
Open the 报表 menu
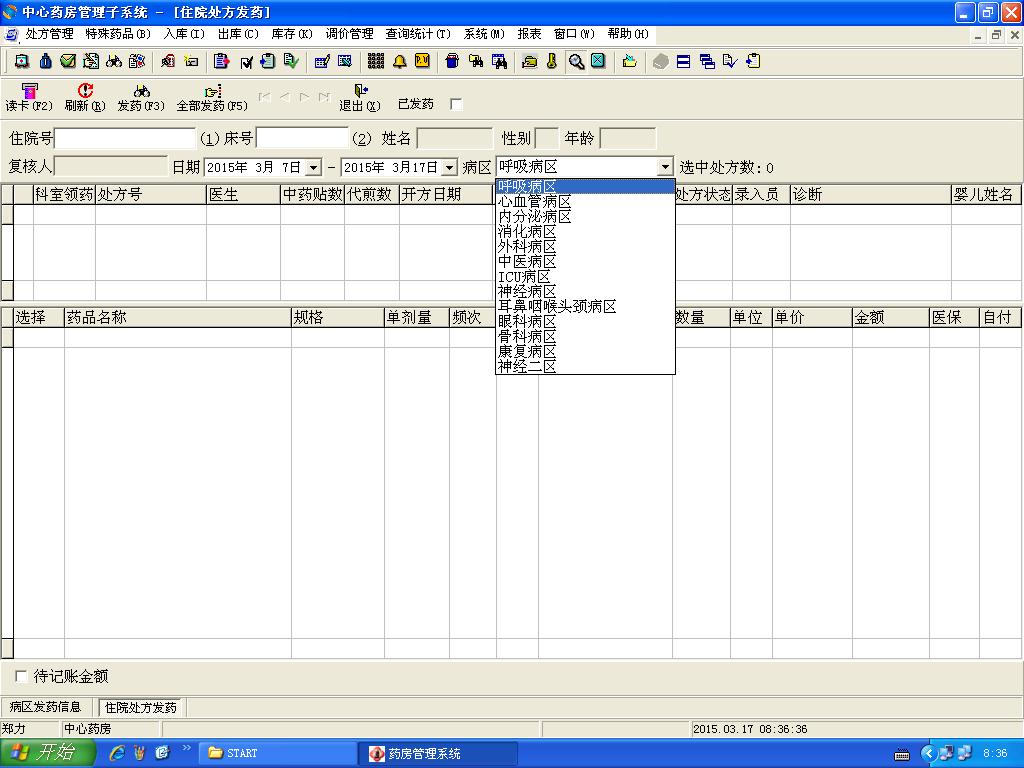point(530,34)
